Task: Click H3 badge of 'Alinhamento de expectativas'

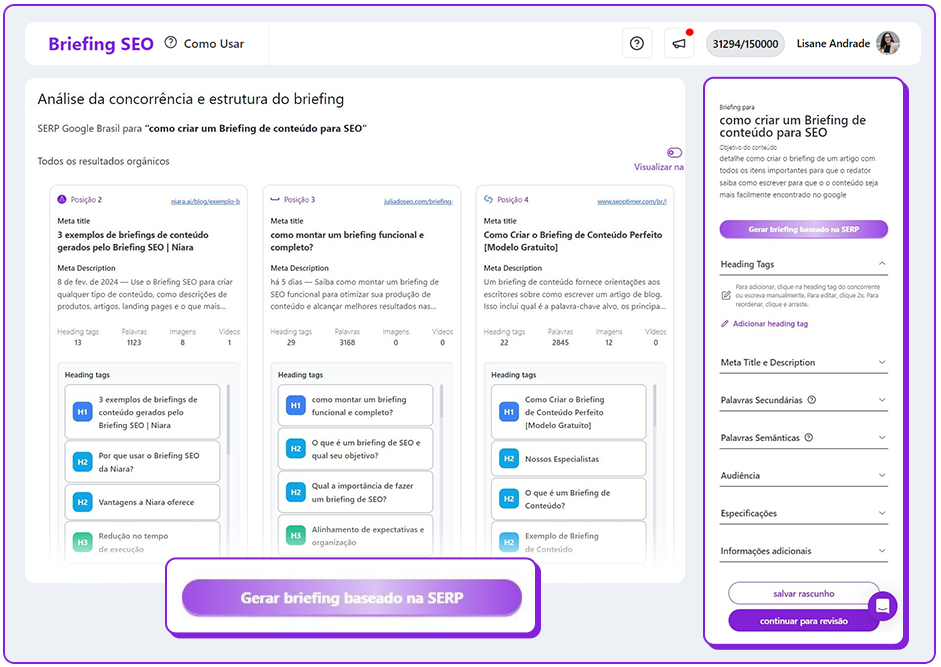Action: (x=295, y=536)
